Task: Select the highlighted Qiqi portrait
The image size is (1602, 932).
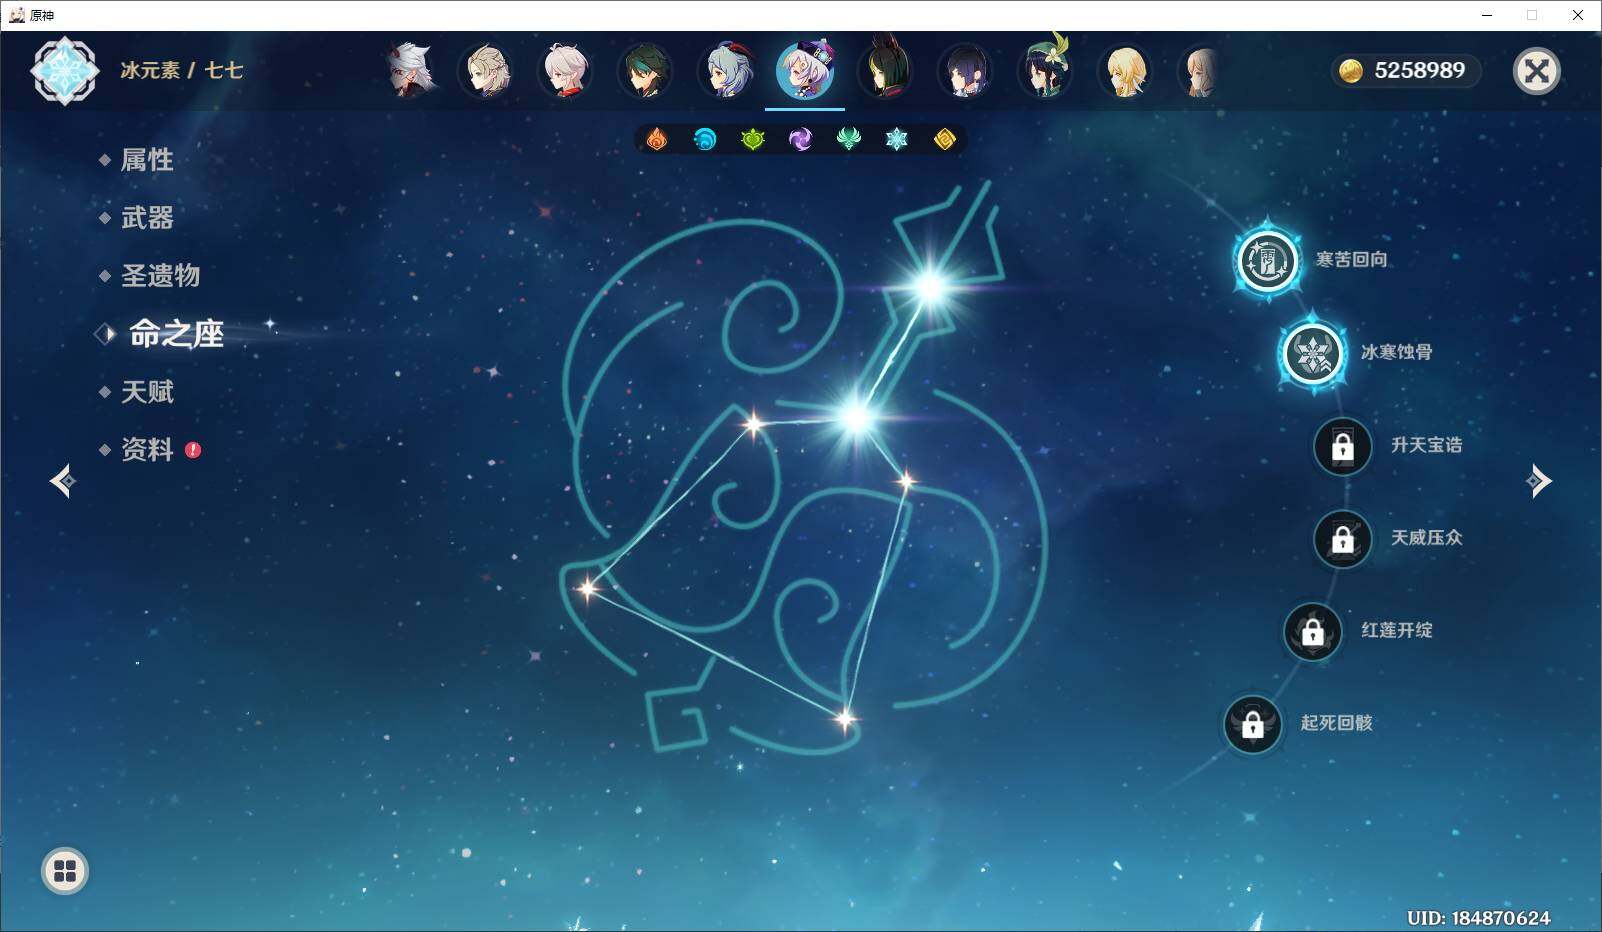Action: click(x=805, y=70)
